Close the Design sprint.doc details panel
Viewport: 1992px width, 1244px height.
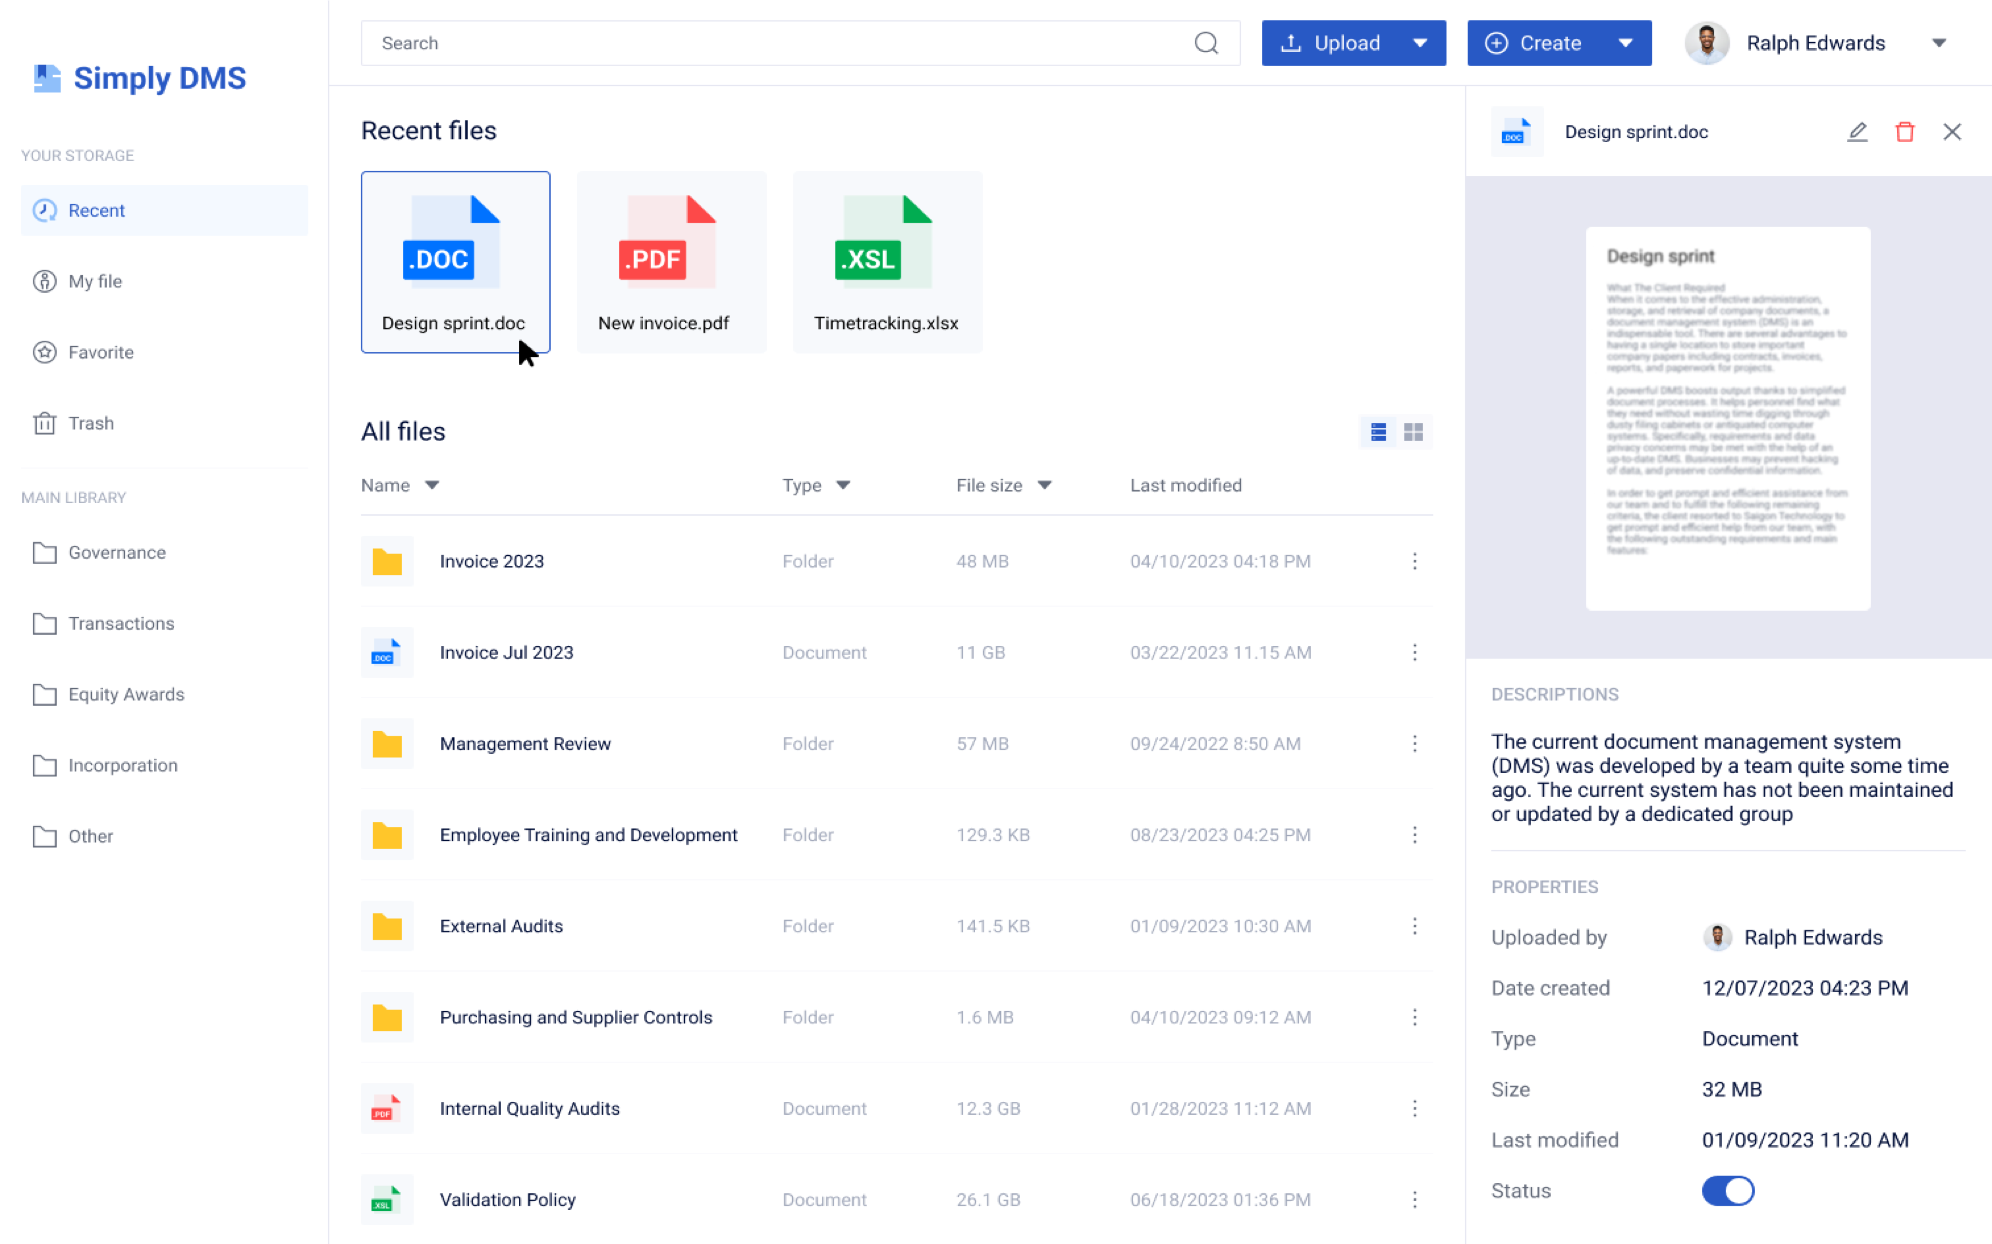pyautogui.click(x=1951, y=132)
